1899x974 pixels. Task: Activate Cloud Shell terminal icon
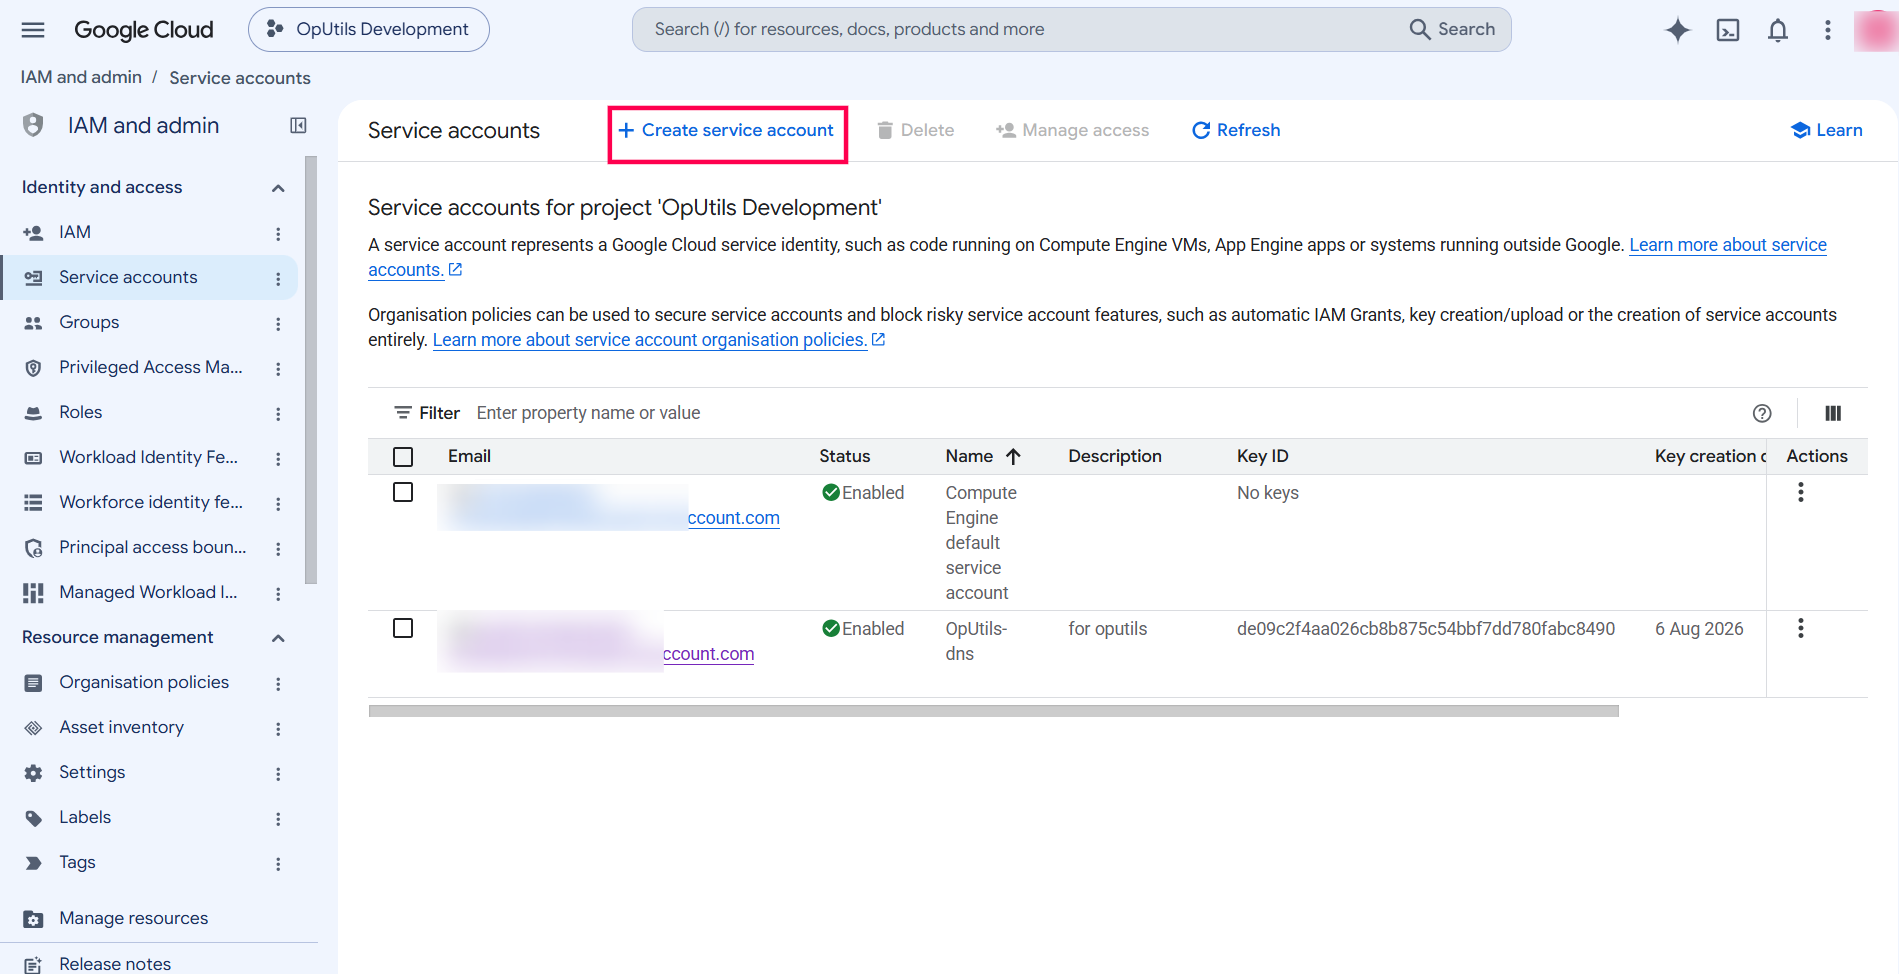coord(1727,30)
